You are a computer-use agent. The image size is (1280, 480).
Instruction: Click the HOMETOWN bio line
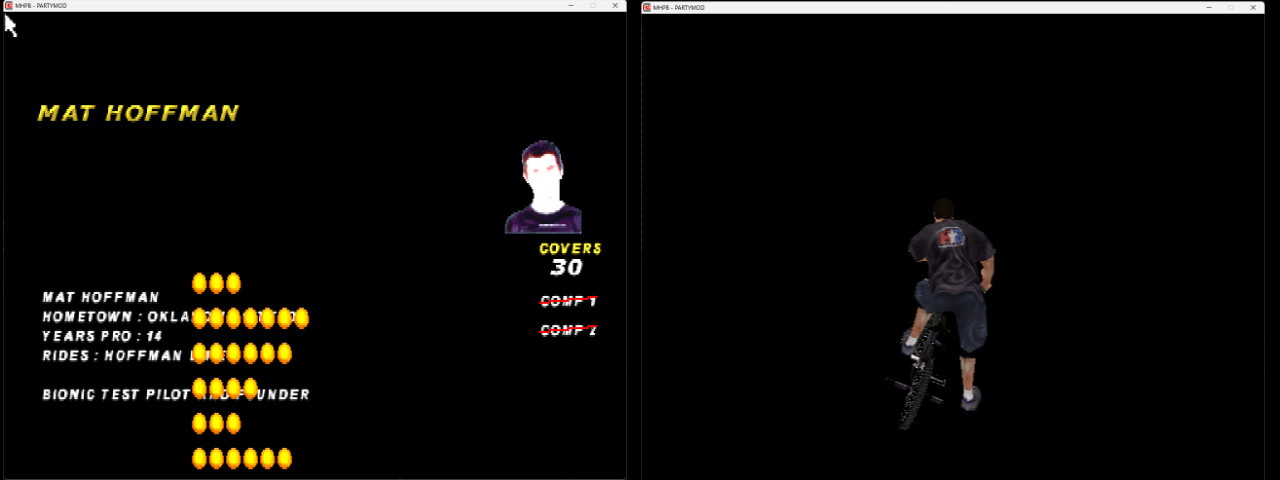[x=170, y=317]
